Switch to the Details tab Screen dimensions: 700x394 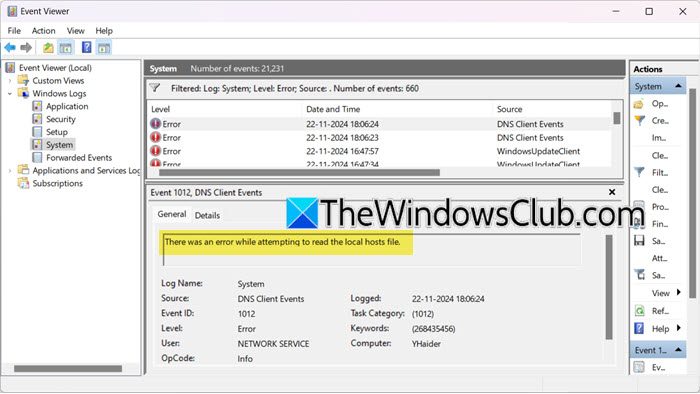(208, 215)
